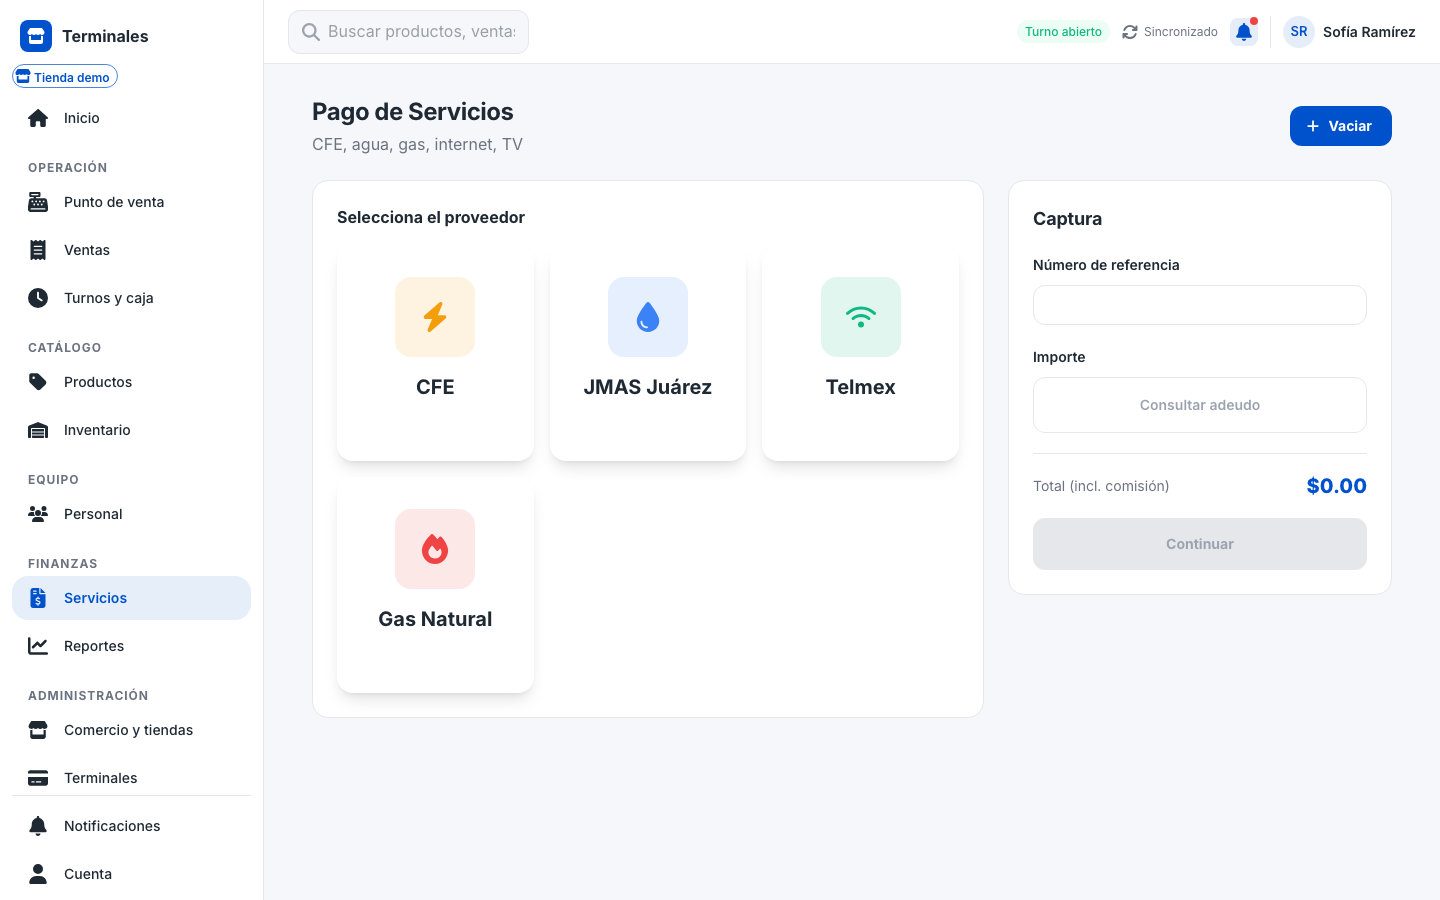Select the CFE provider label

point(435,387)
